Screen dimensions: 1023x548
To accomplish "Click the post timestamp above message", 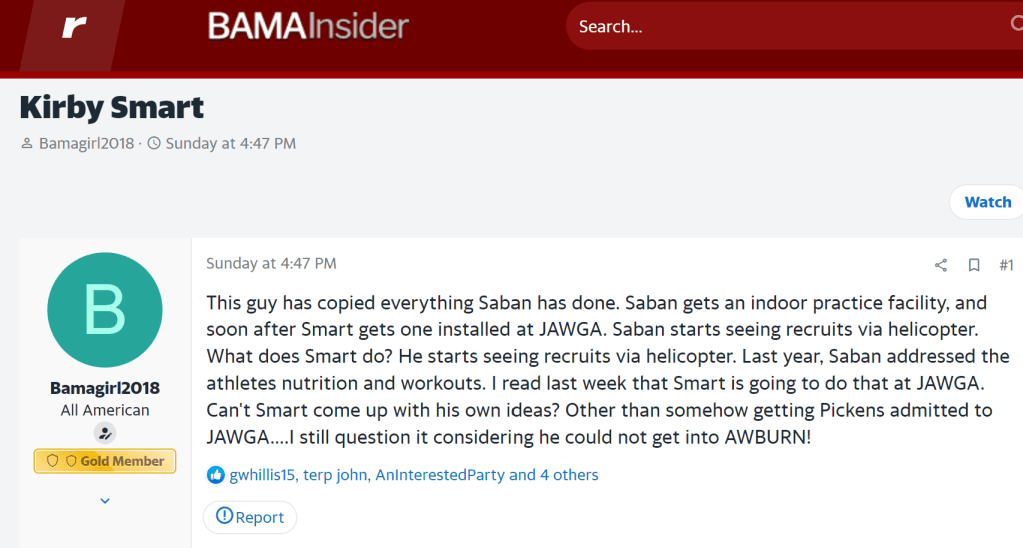I will [271, 264].
